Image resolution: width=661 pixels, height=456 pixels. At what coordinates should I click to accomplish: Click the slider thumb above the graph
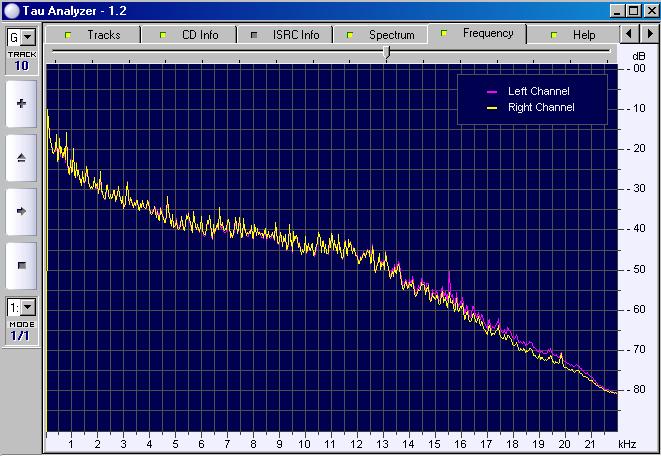(x=387, y=53)
